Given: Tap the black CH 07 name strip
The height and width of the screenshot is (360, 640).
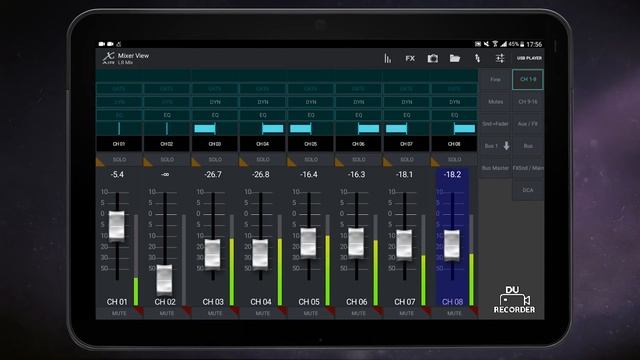Looking at the screenshot, I should tap(406, 144).
